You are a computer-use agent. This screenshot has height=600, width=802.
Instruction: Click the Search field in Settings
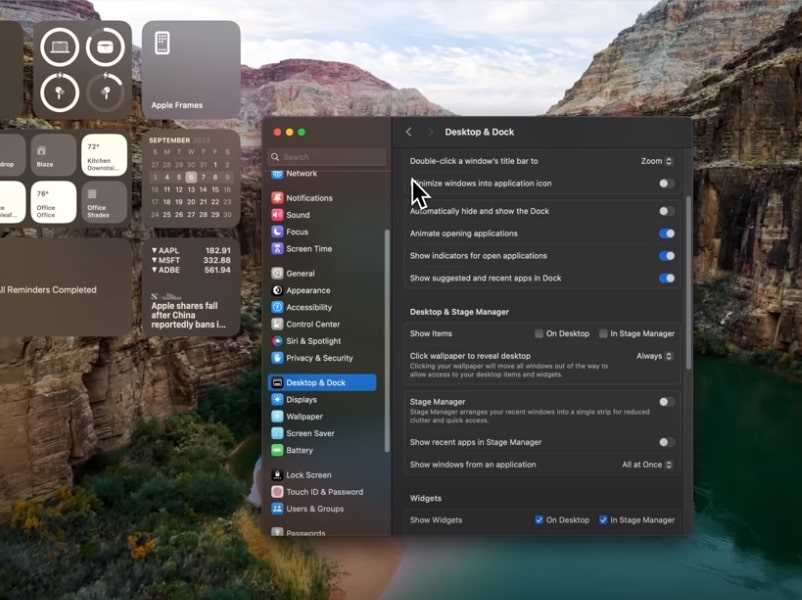click(327, 157)
